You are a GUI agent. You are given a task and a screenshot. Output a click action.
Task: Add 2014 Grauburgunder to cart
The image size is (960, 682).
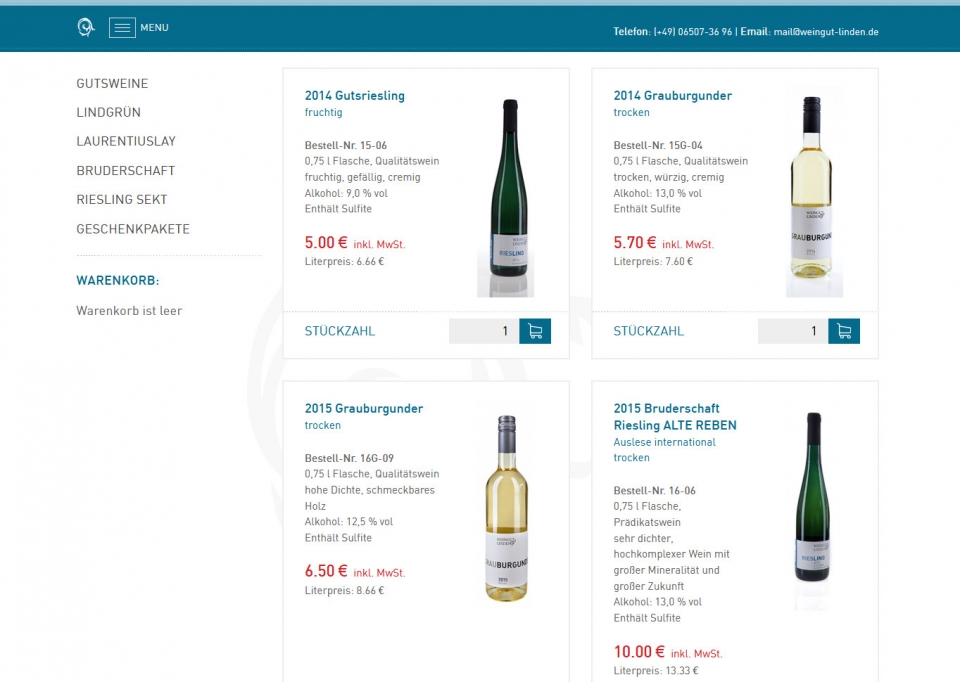click(x=844, y=331)
